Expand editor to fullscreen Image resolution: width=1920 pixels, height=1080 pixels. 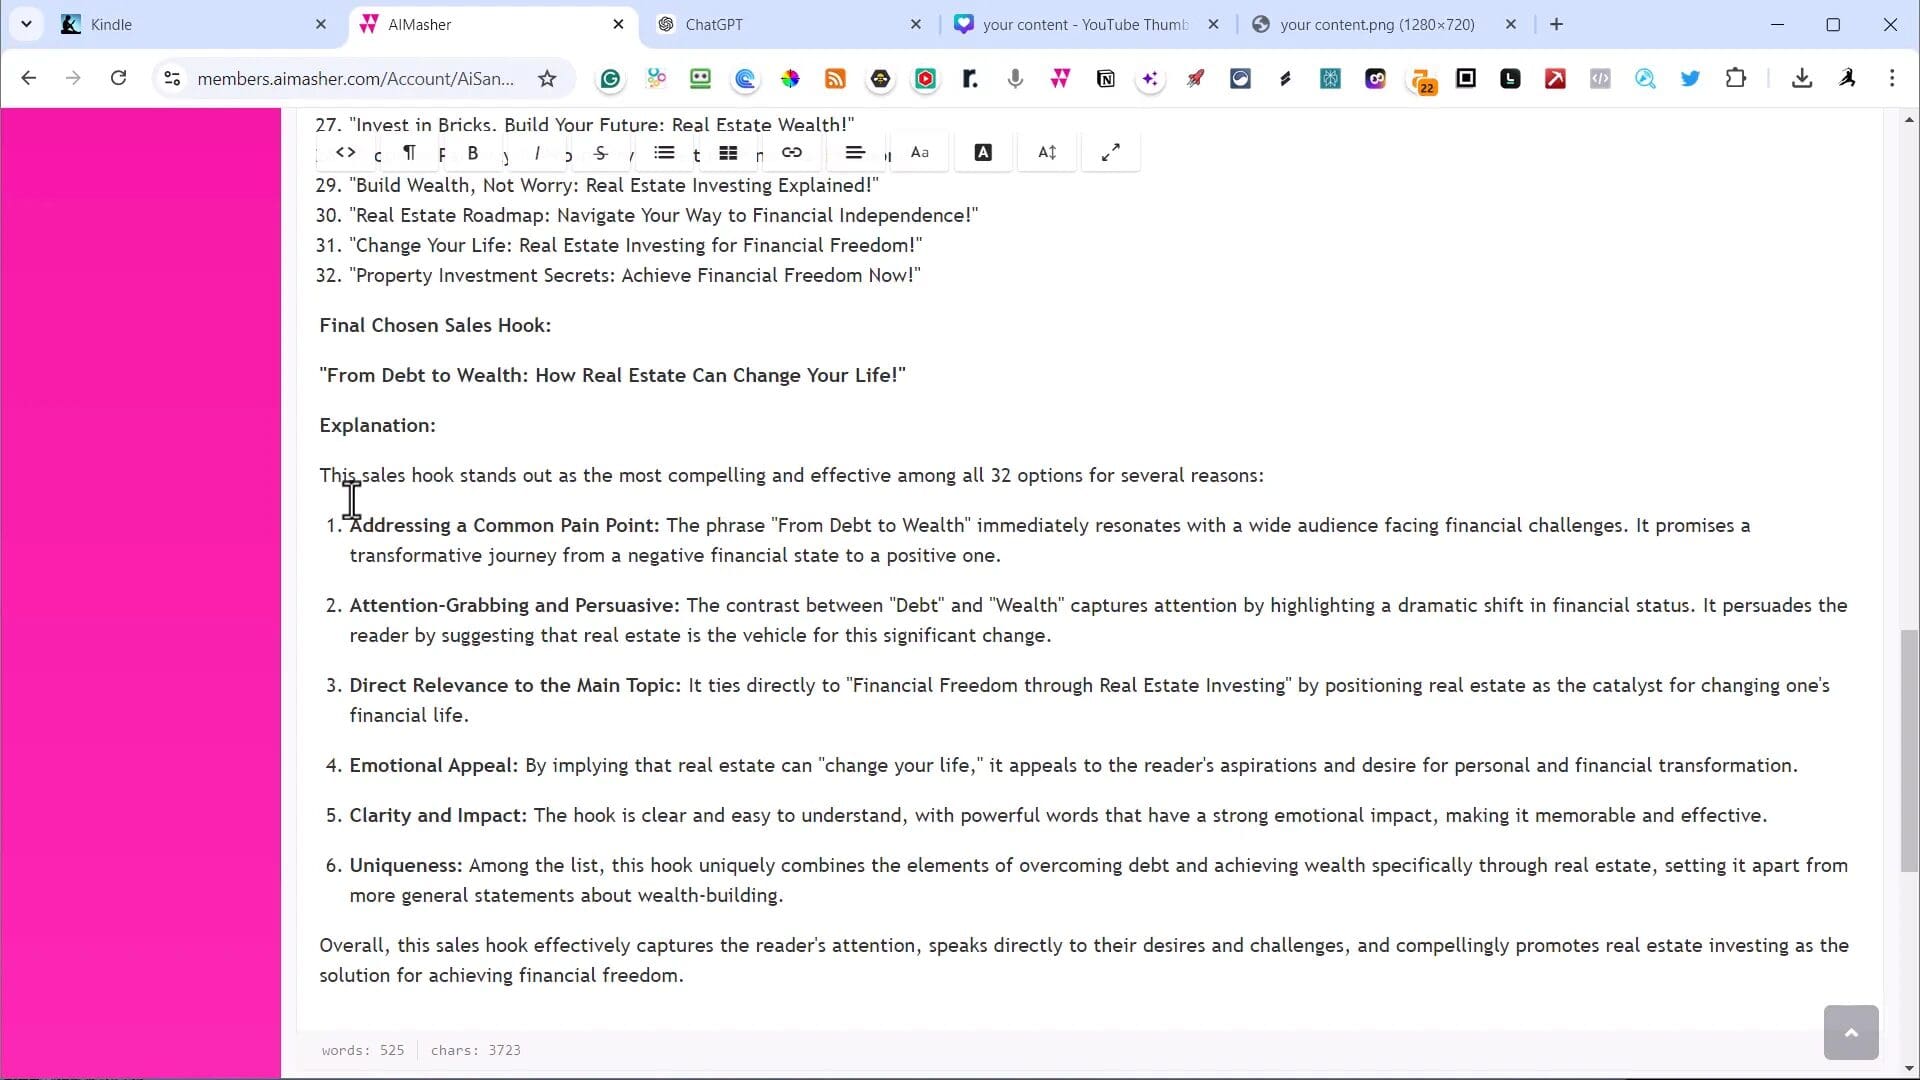point(1110,153)
